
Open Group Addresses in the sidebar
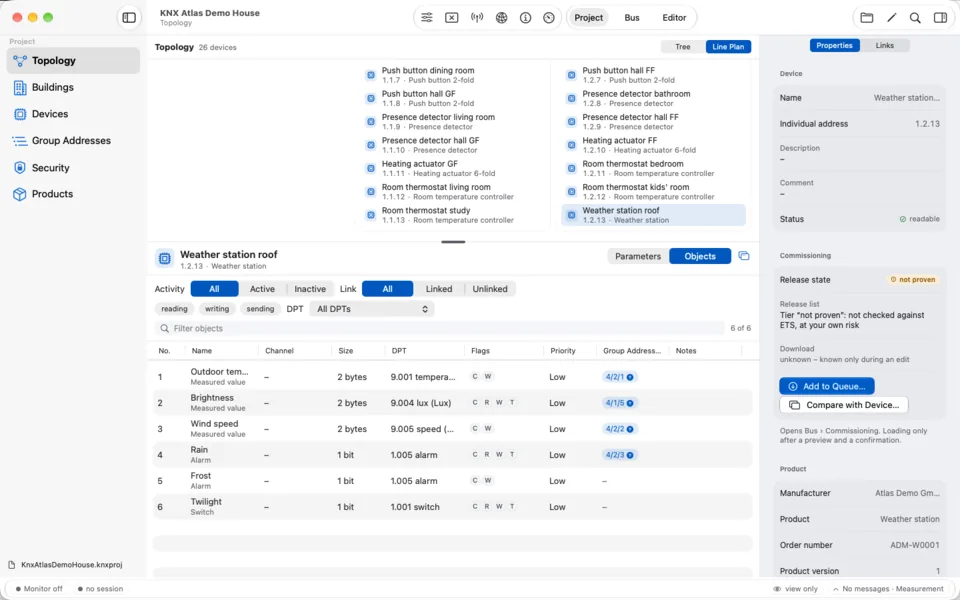73,141
